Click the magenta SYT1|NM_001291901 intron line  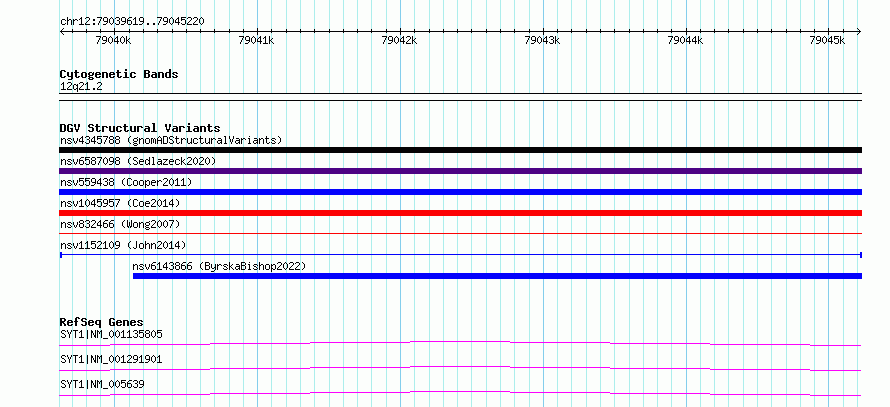(x=460, y=368)
